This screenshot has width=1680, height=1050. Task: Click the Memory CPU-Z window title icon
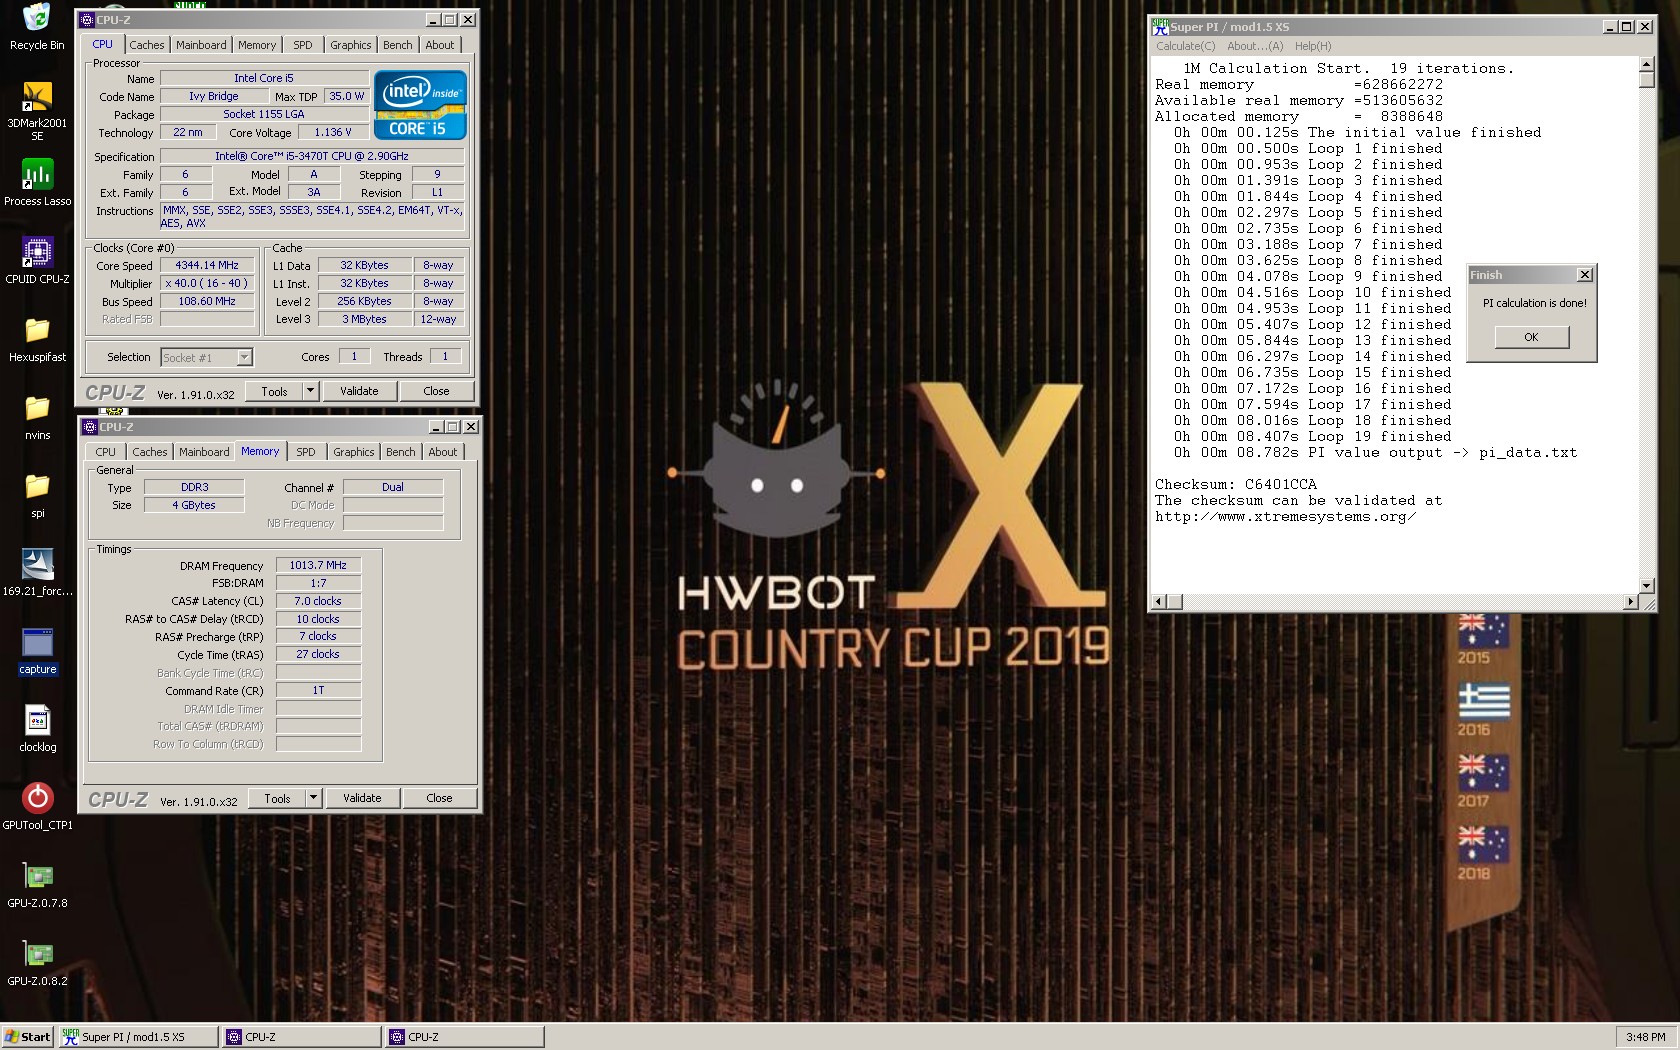point(90,427)
